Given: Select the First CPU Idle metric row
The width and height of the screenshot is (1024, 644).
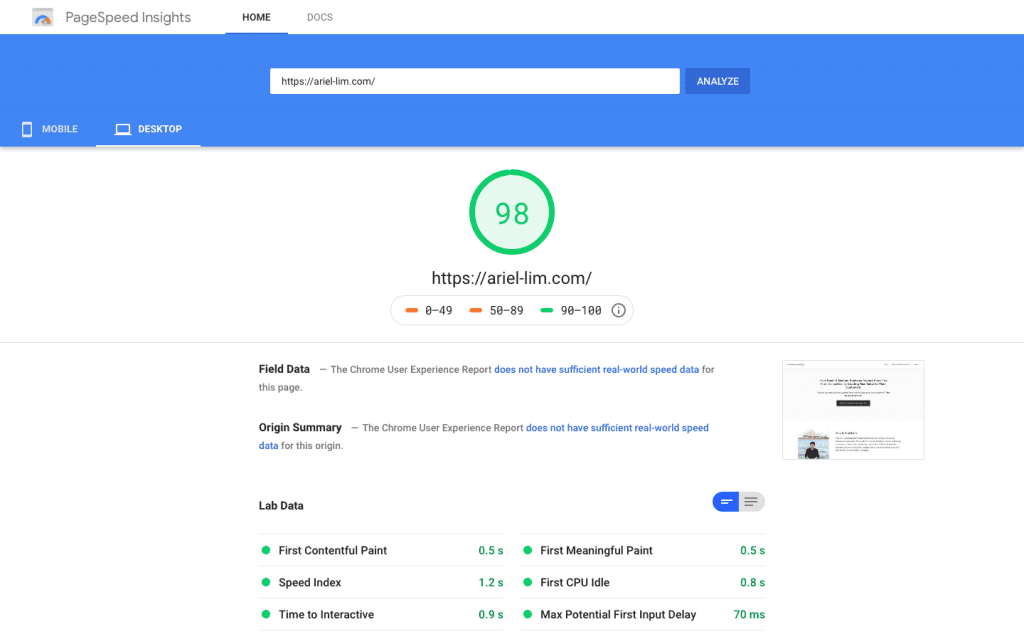Looking at the screenshot, I should tap(643, 583).
